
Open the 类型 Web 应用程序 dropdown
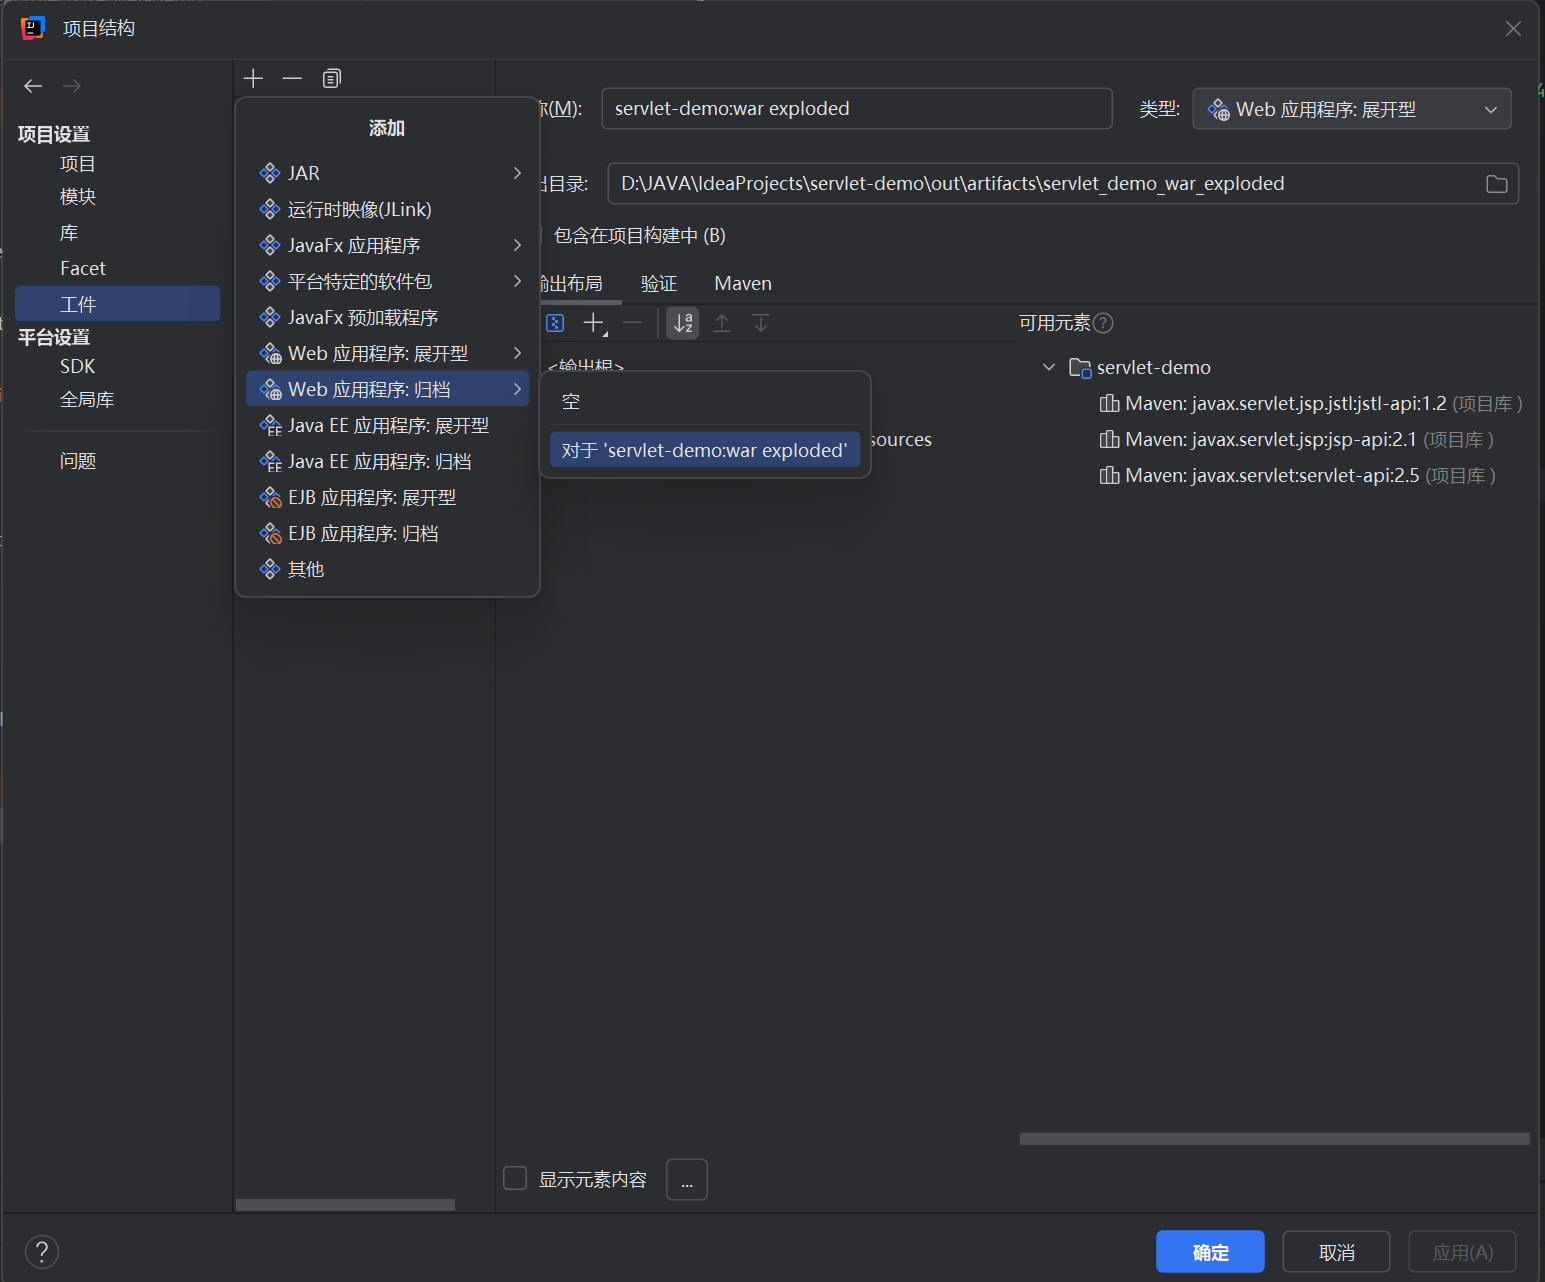coord(1351,109)
